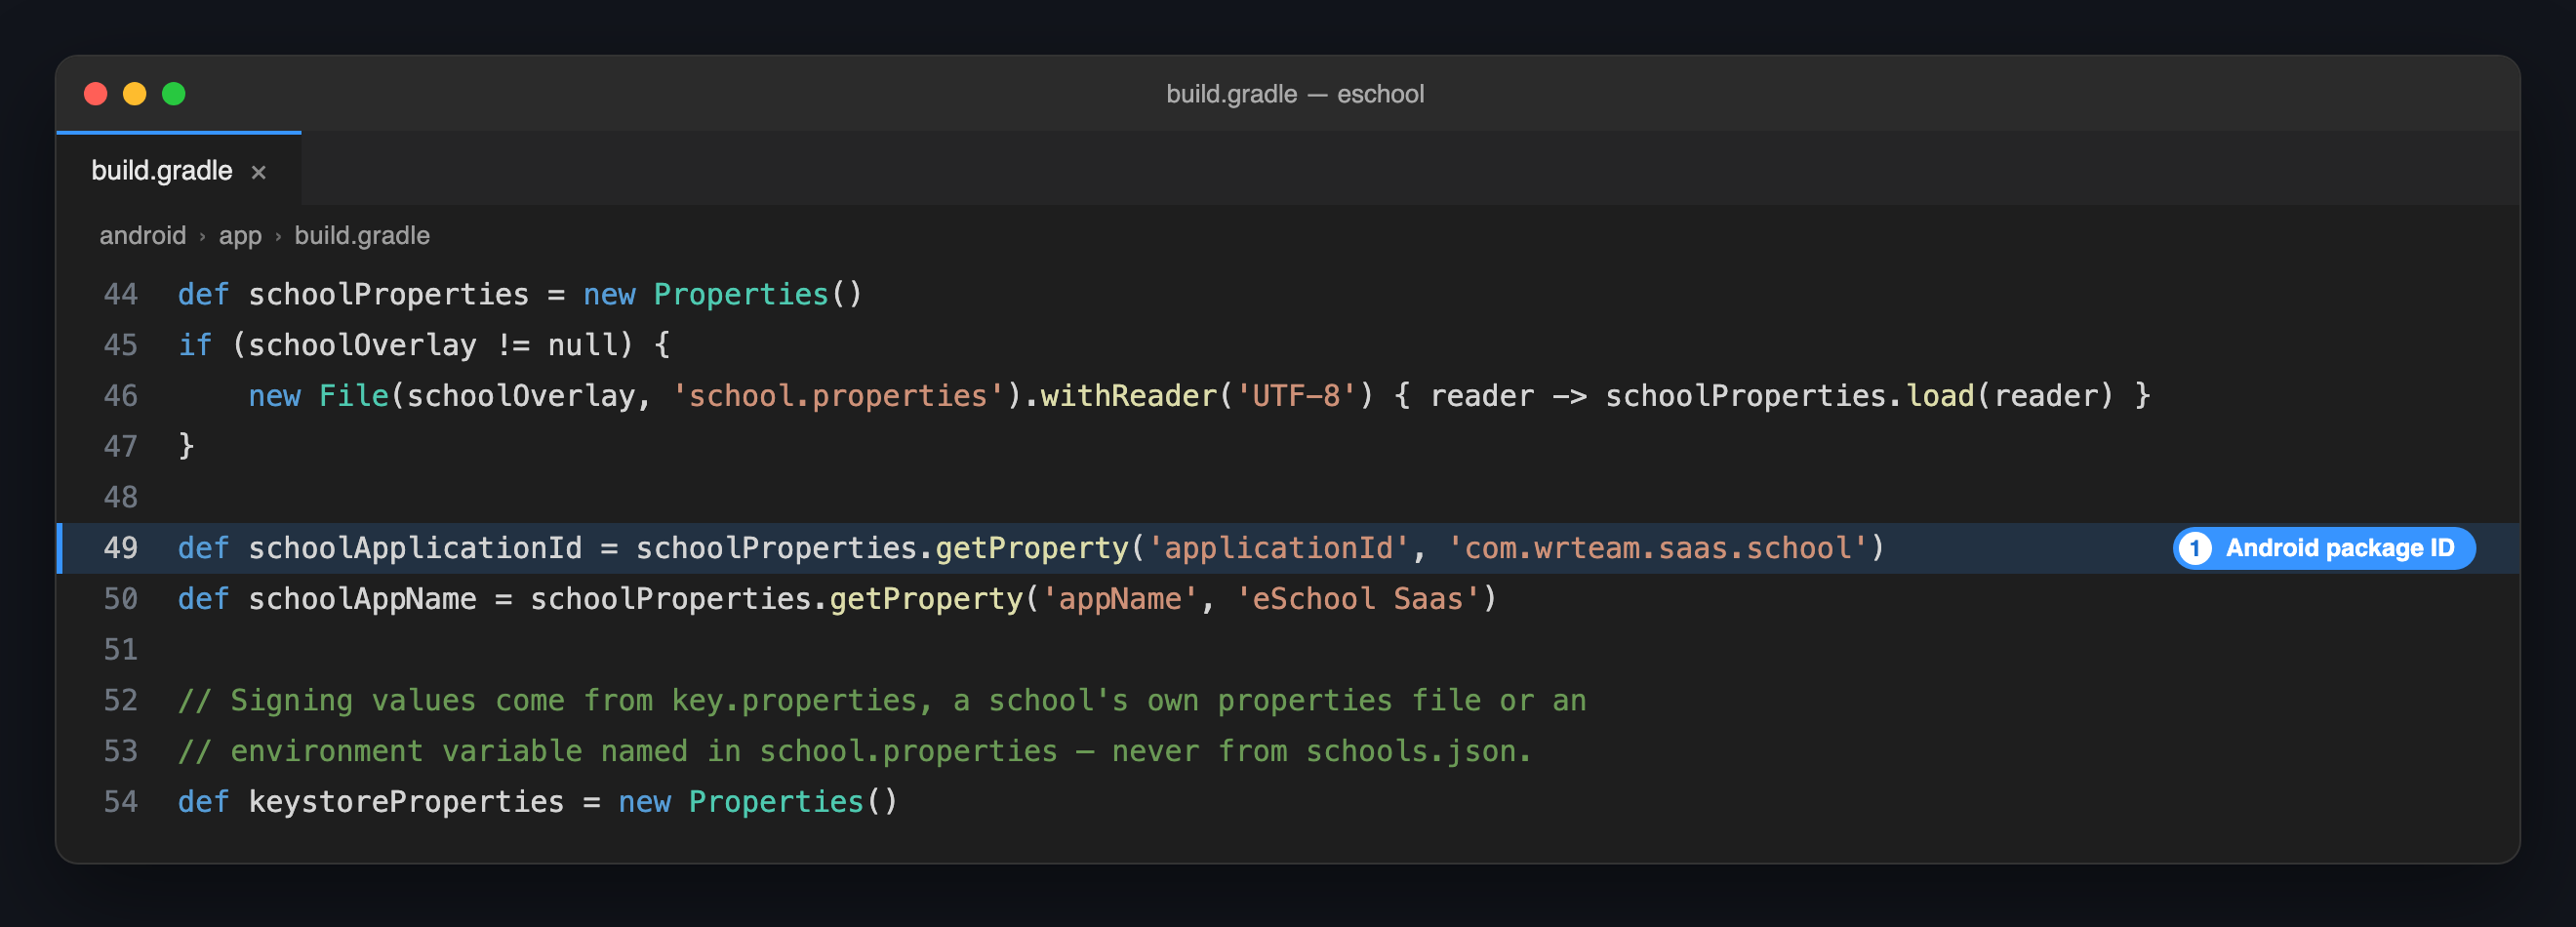2576x927 pixels.
Task: Click the 'com.wrteam.saas.school' string literal
Action: [1658, 548]
